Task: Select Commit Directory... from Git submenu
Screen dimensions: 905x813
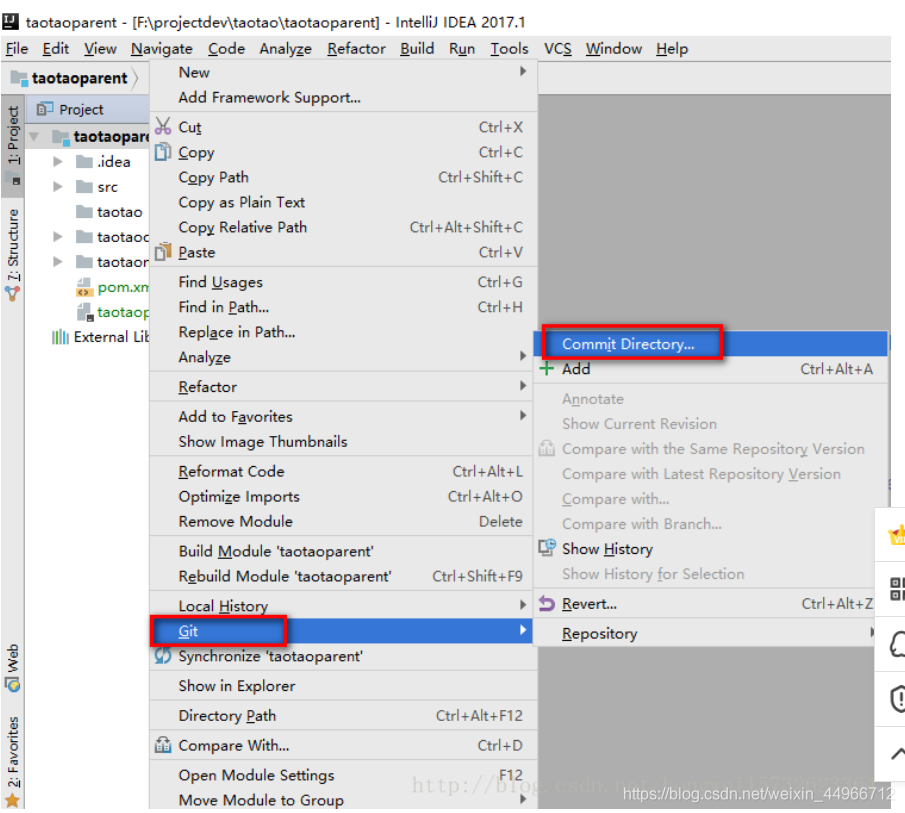Action: [x=710, y=344]
